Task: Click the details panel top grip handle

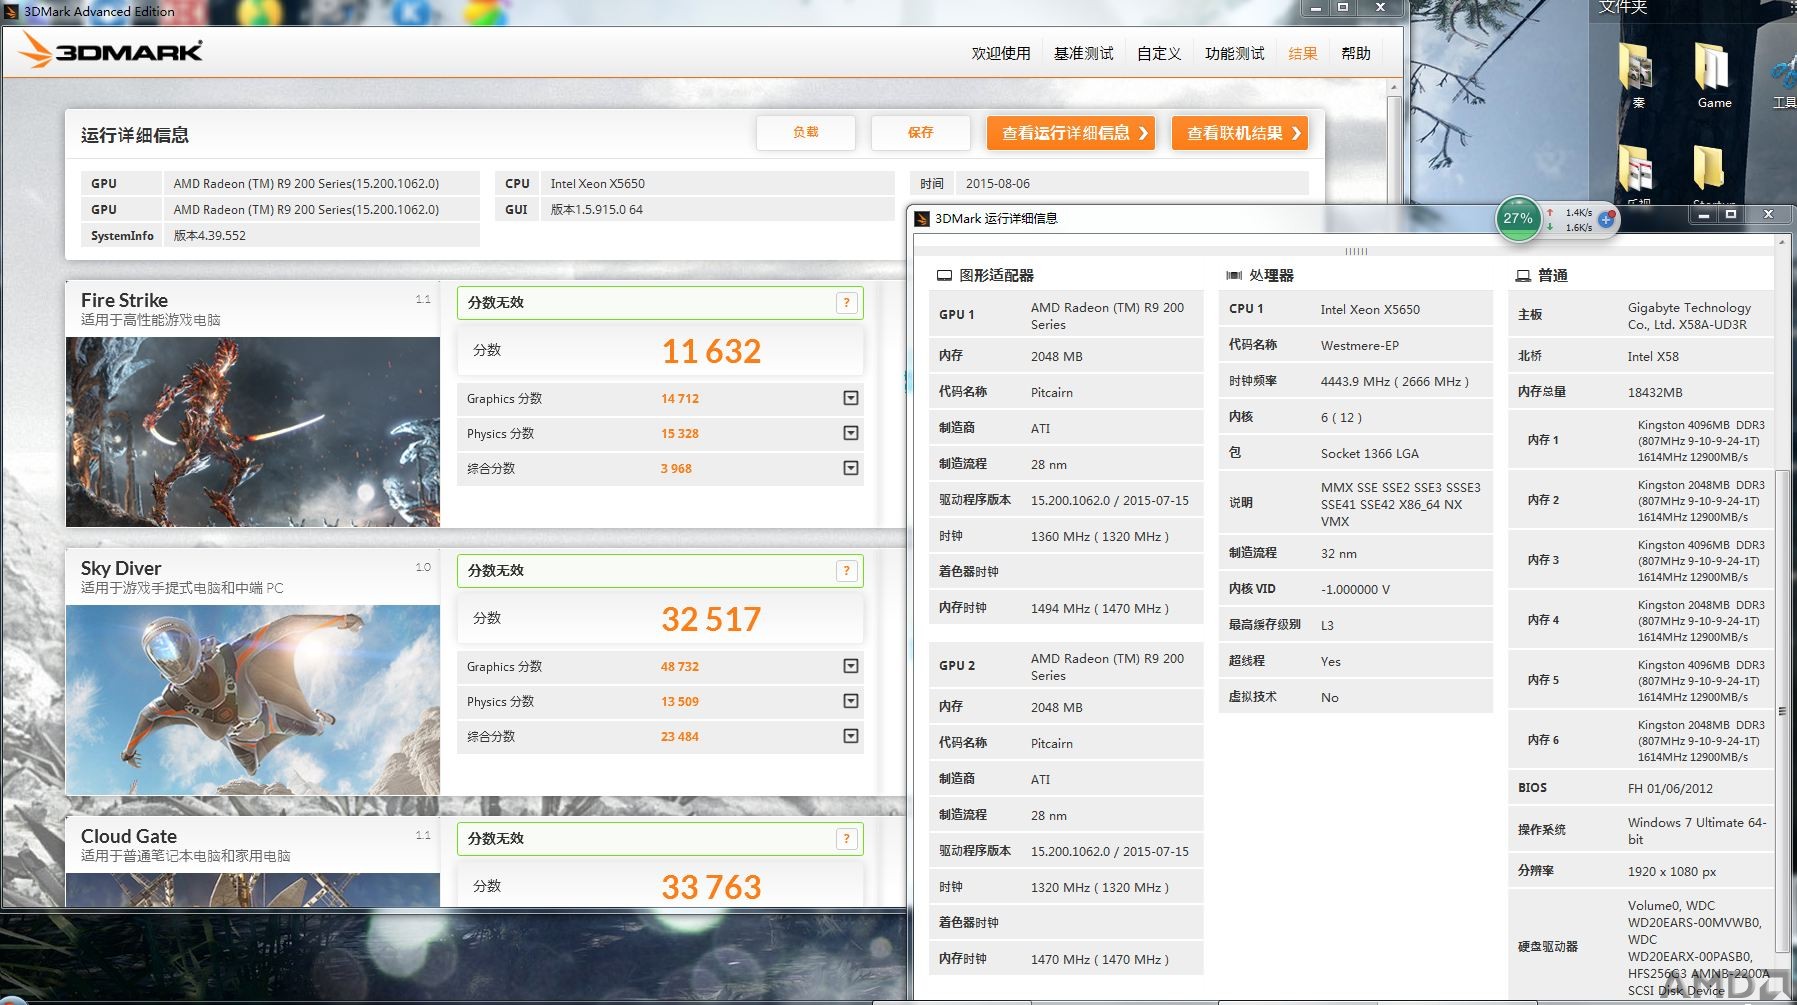Action: click(1356, 251)
